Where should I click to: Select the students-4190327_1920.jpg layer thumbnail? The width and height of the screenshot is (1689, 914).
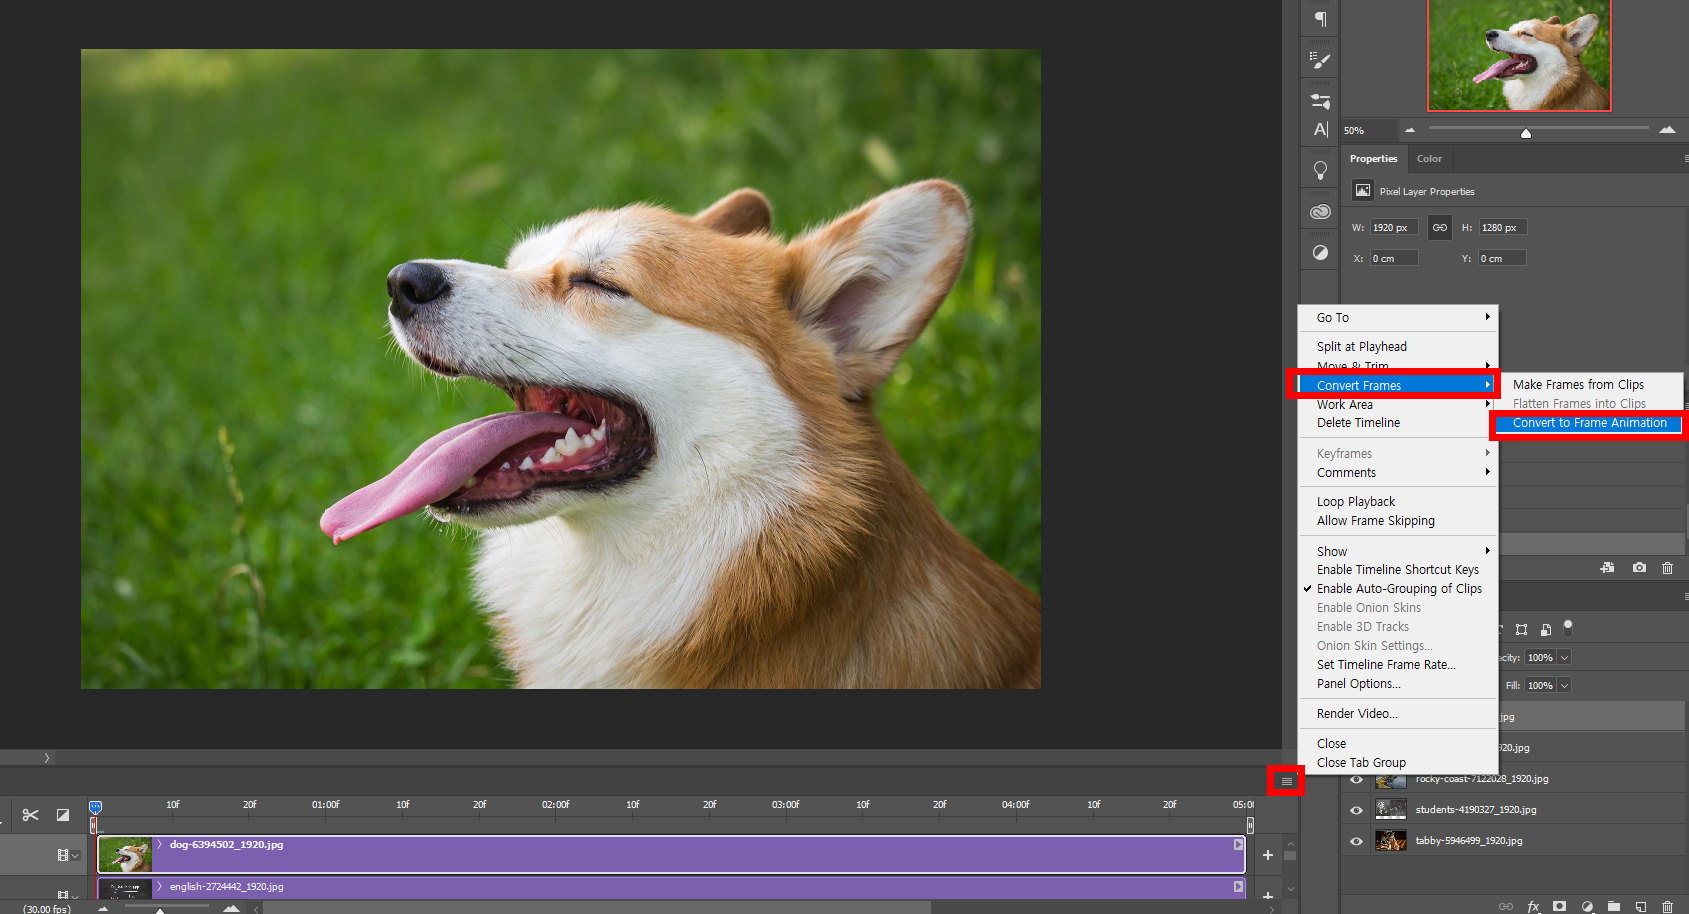click(x=1391, y=810)
